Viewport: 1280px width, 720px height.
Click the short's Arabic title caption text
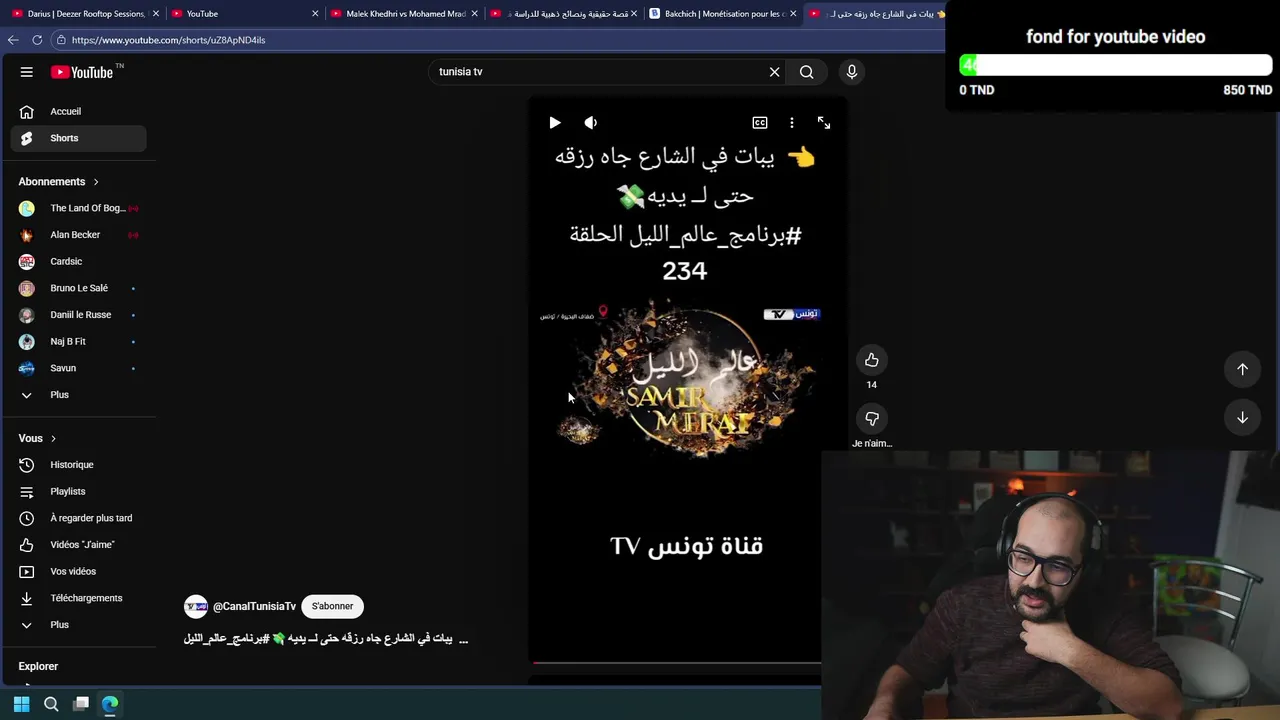[326, 638]
